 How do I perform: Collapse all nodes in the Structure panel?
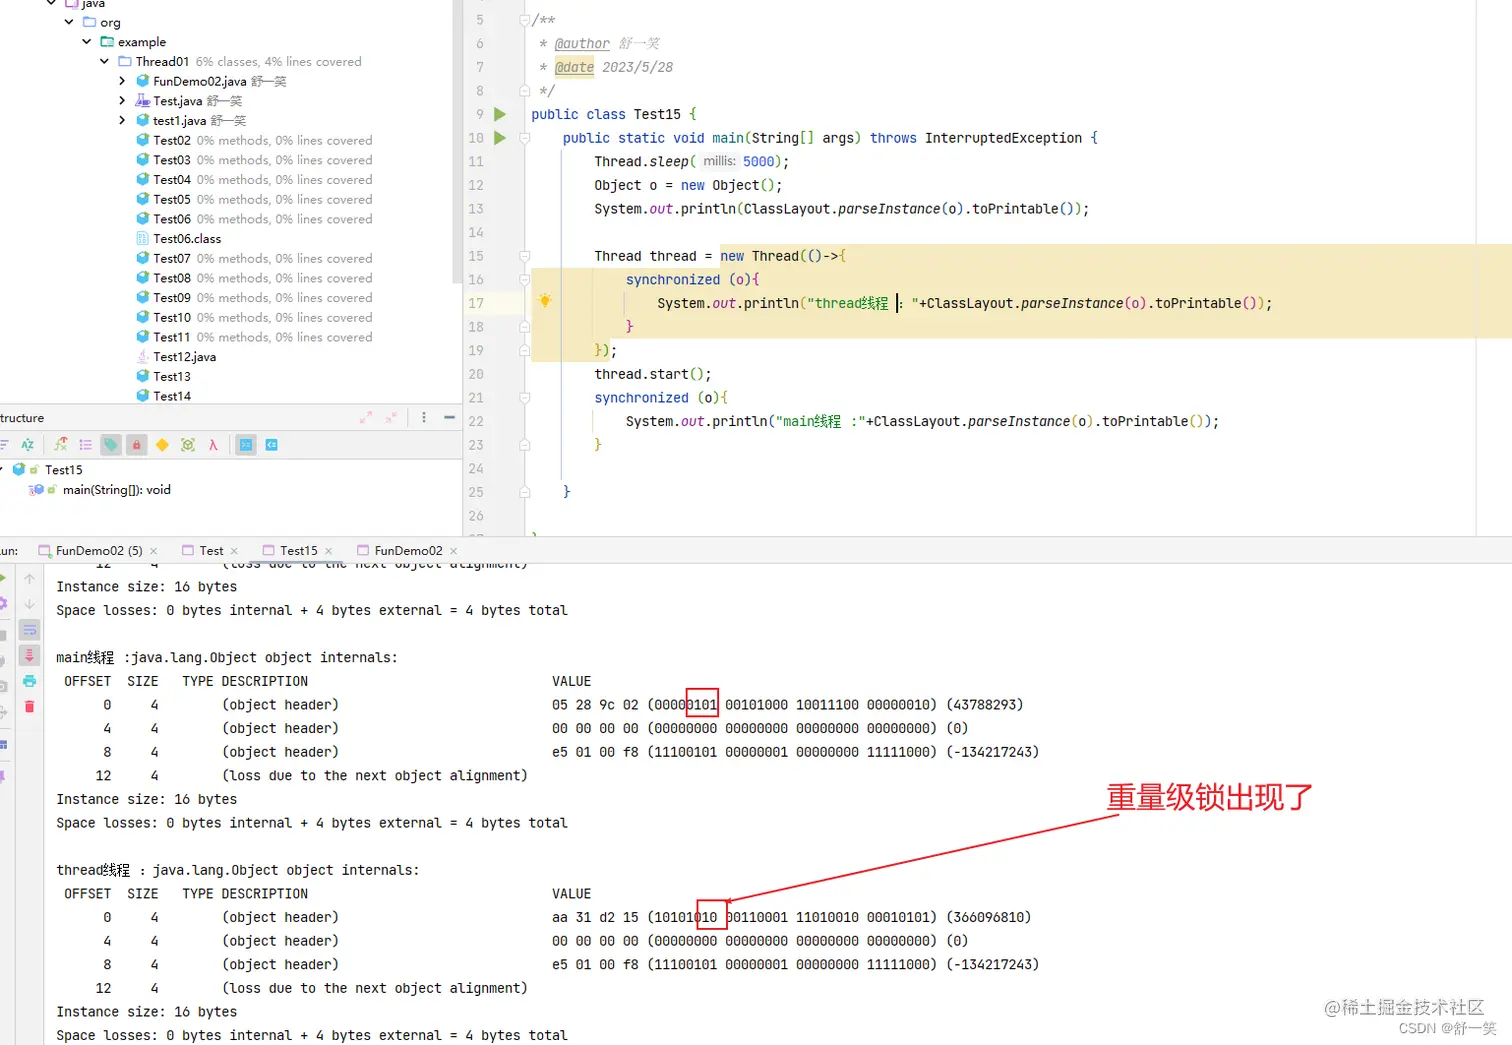391,418
